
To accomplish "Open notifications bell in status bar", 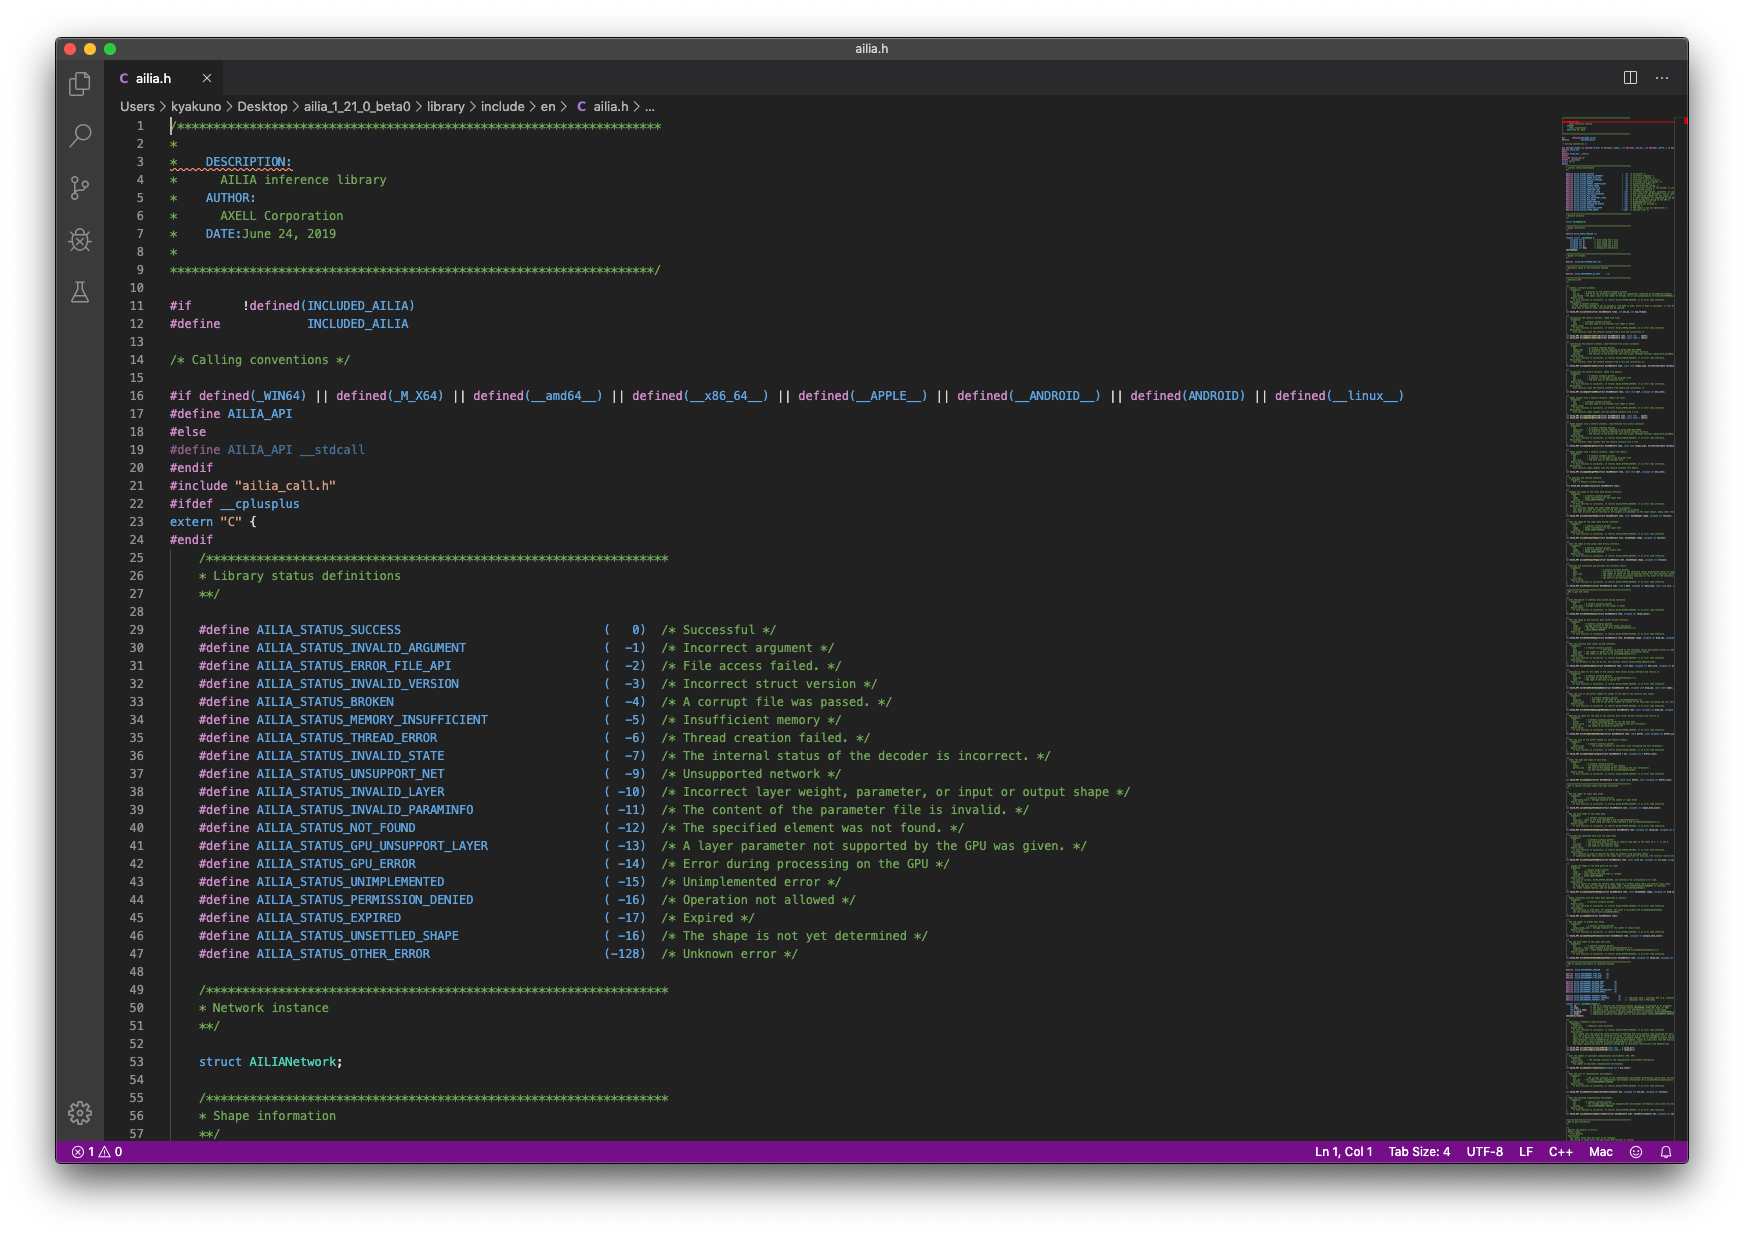I will [1666, 1152].
